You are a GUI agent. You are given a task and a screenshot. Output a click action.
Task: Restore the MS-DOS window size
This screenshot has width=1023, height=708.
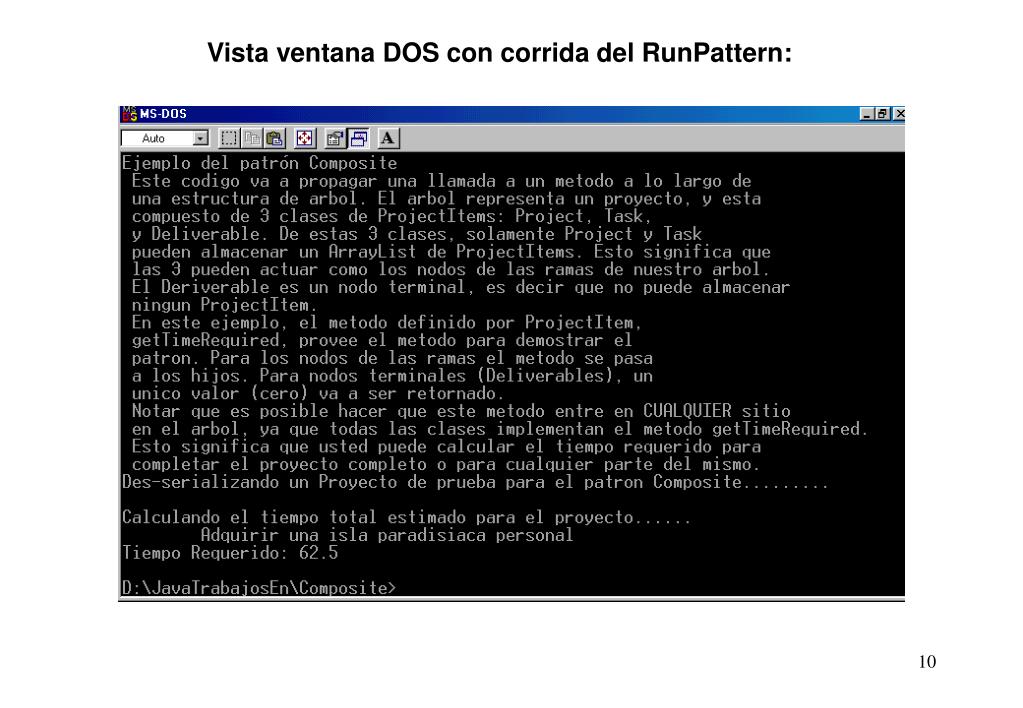pos(882,114)
